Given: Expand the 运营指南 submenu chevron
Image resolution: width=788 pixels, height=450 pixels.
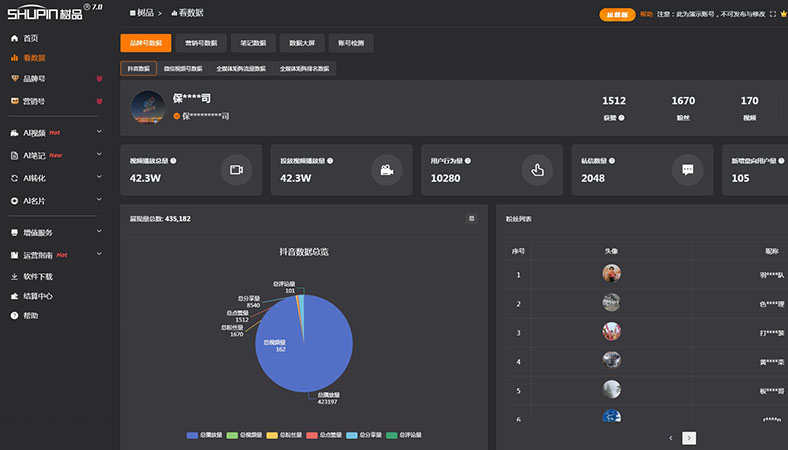Looking at the screenshot, I should (99, 254).
